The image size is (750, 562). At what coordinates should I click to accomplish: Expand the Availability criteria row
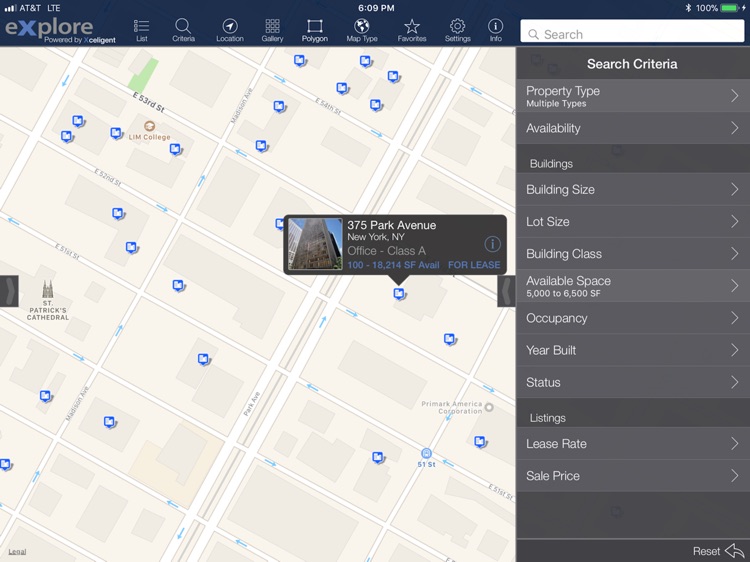632,128
